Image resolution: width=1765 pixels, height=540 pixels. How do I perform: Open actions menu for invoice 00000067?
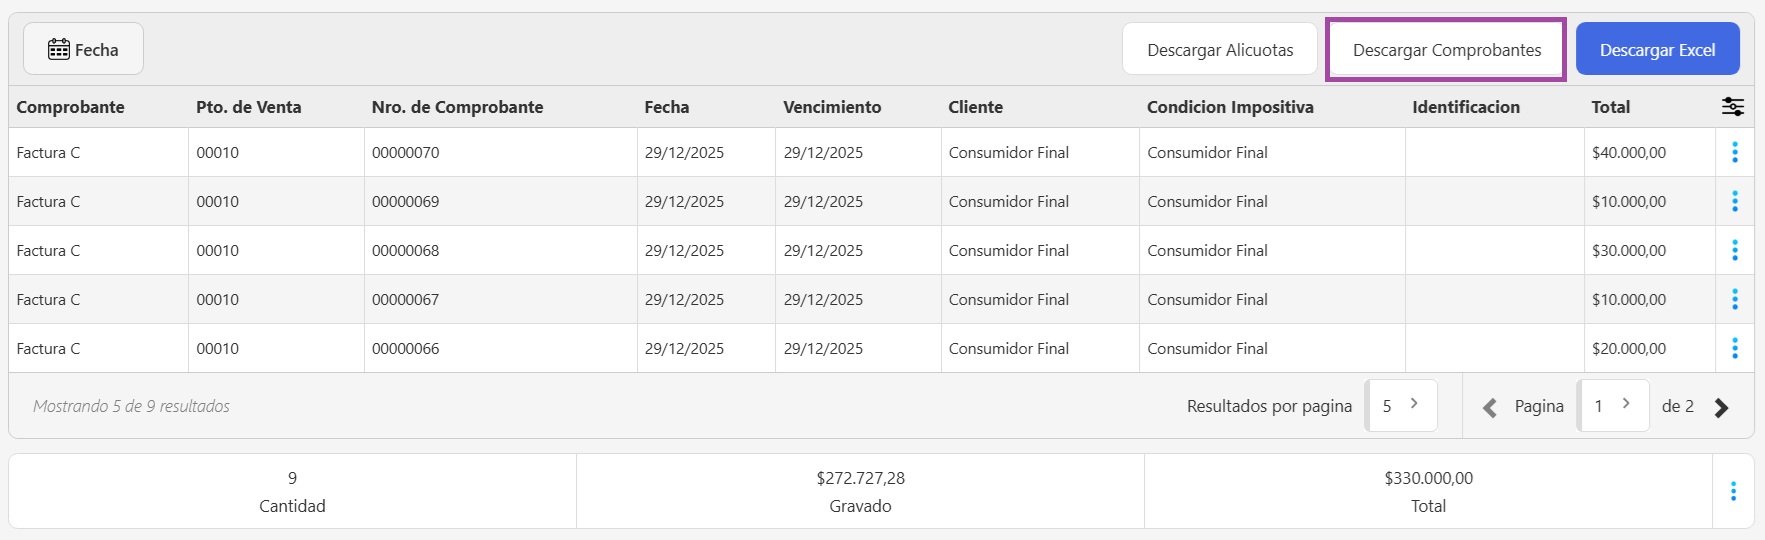[1735, 299]
